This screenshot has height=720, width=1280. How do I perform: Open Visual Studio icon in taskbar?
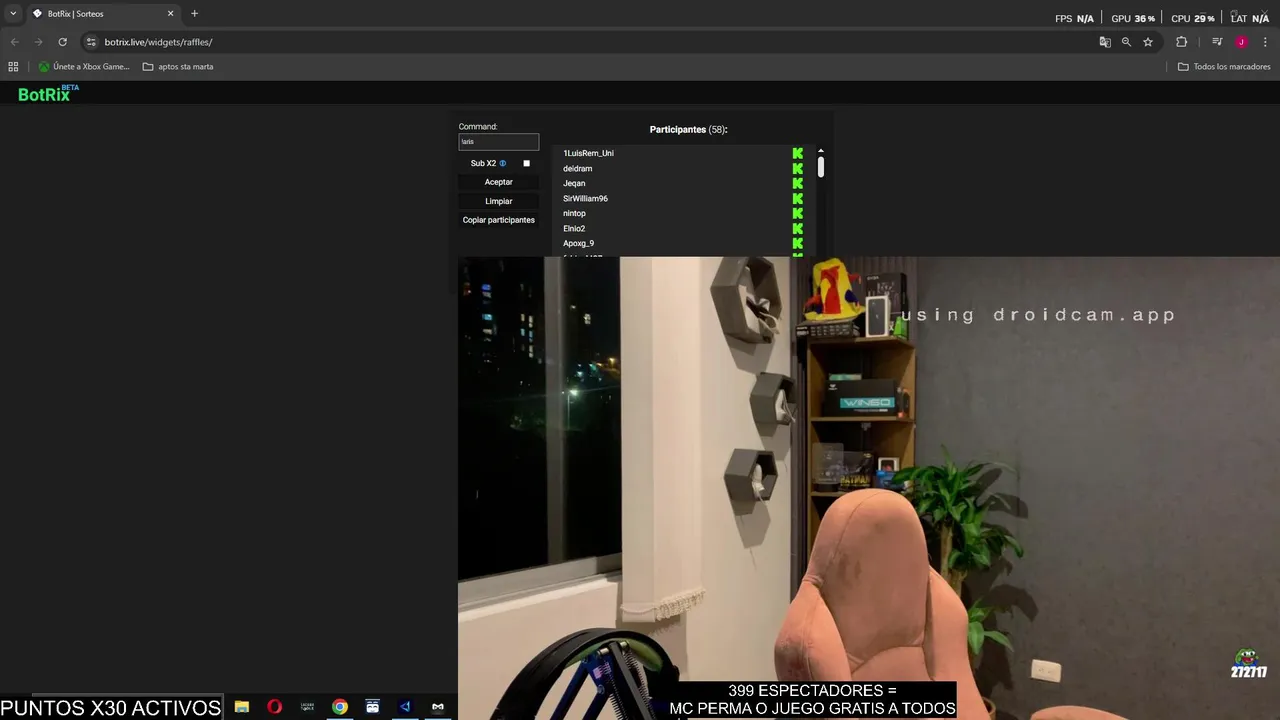point(405,707)
